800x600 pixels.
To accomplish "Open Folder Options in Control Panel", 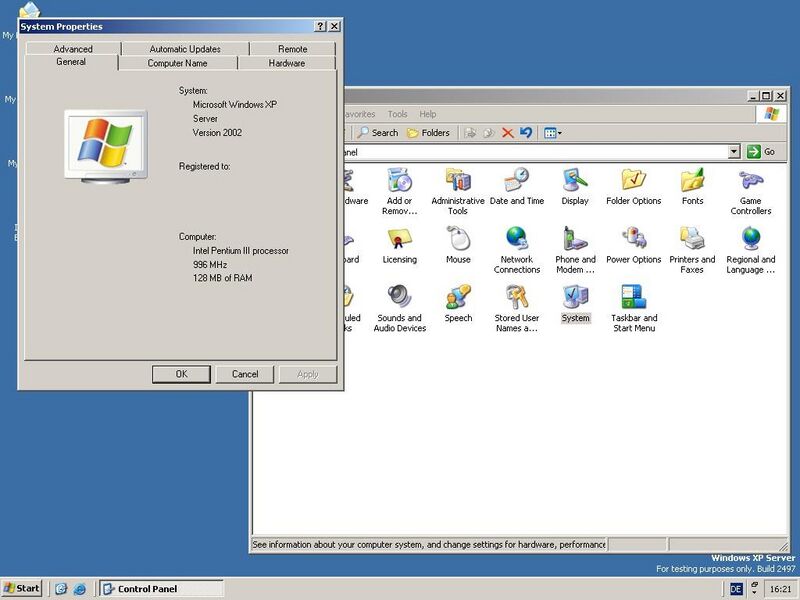I will tap(633, 181).
